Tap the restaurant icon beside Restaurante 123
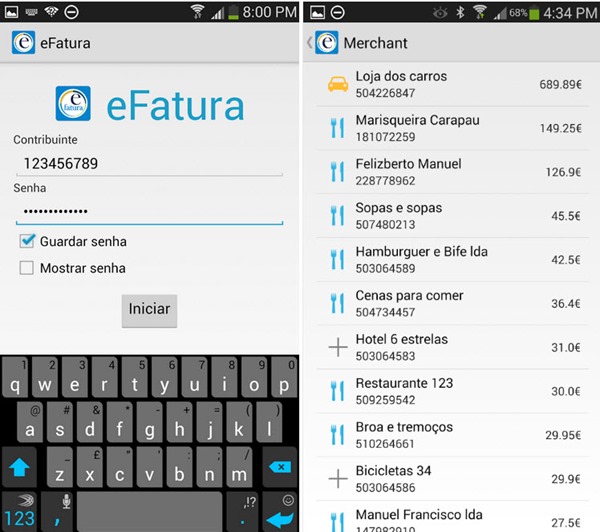Image resolution: width=600 pixels, height=532 pixels. [338, 391]
